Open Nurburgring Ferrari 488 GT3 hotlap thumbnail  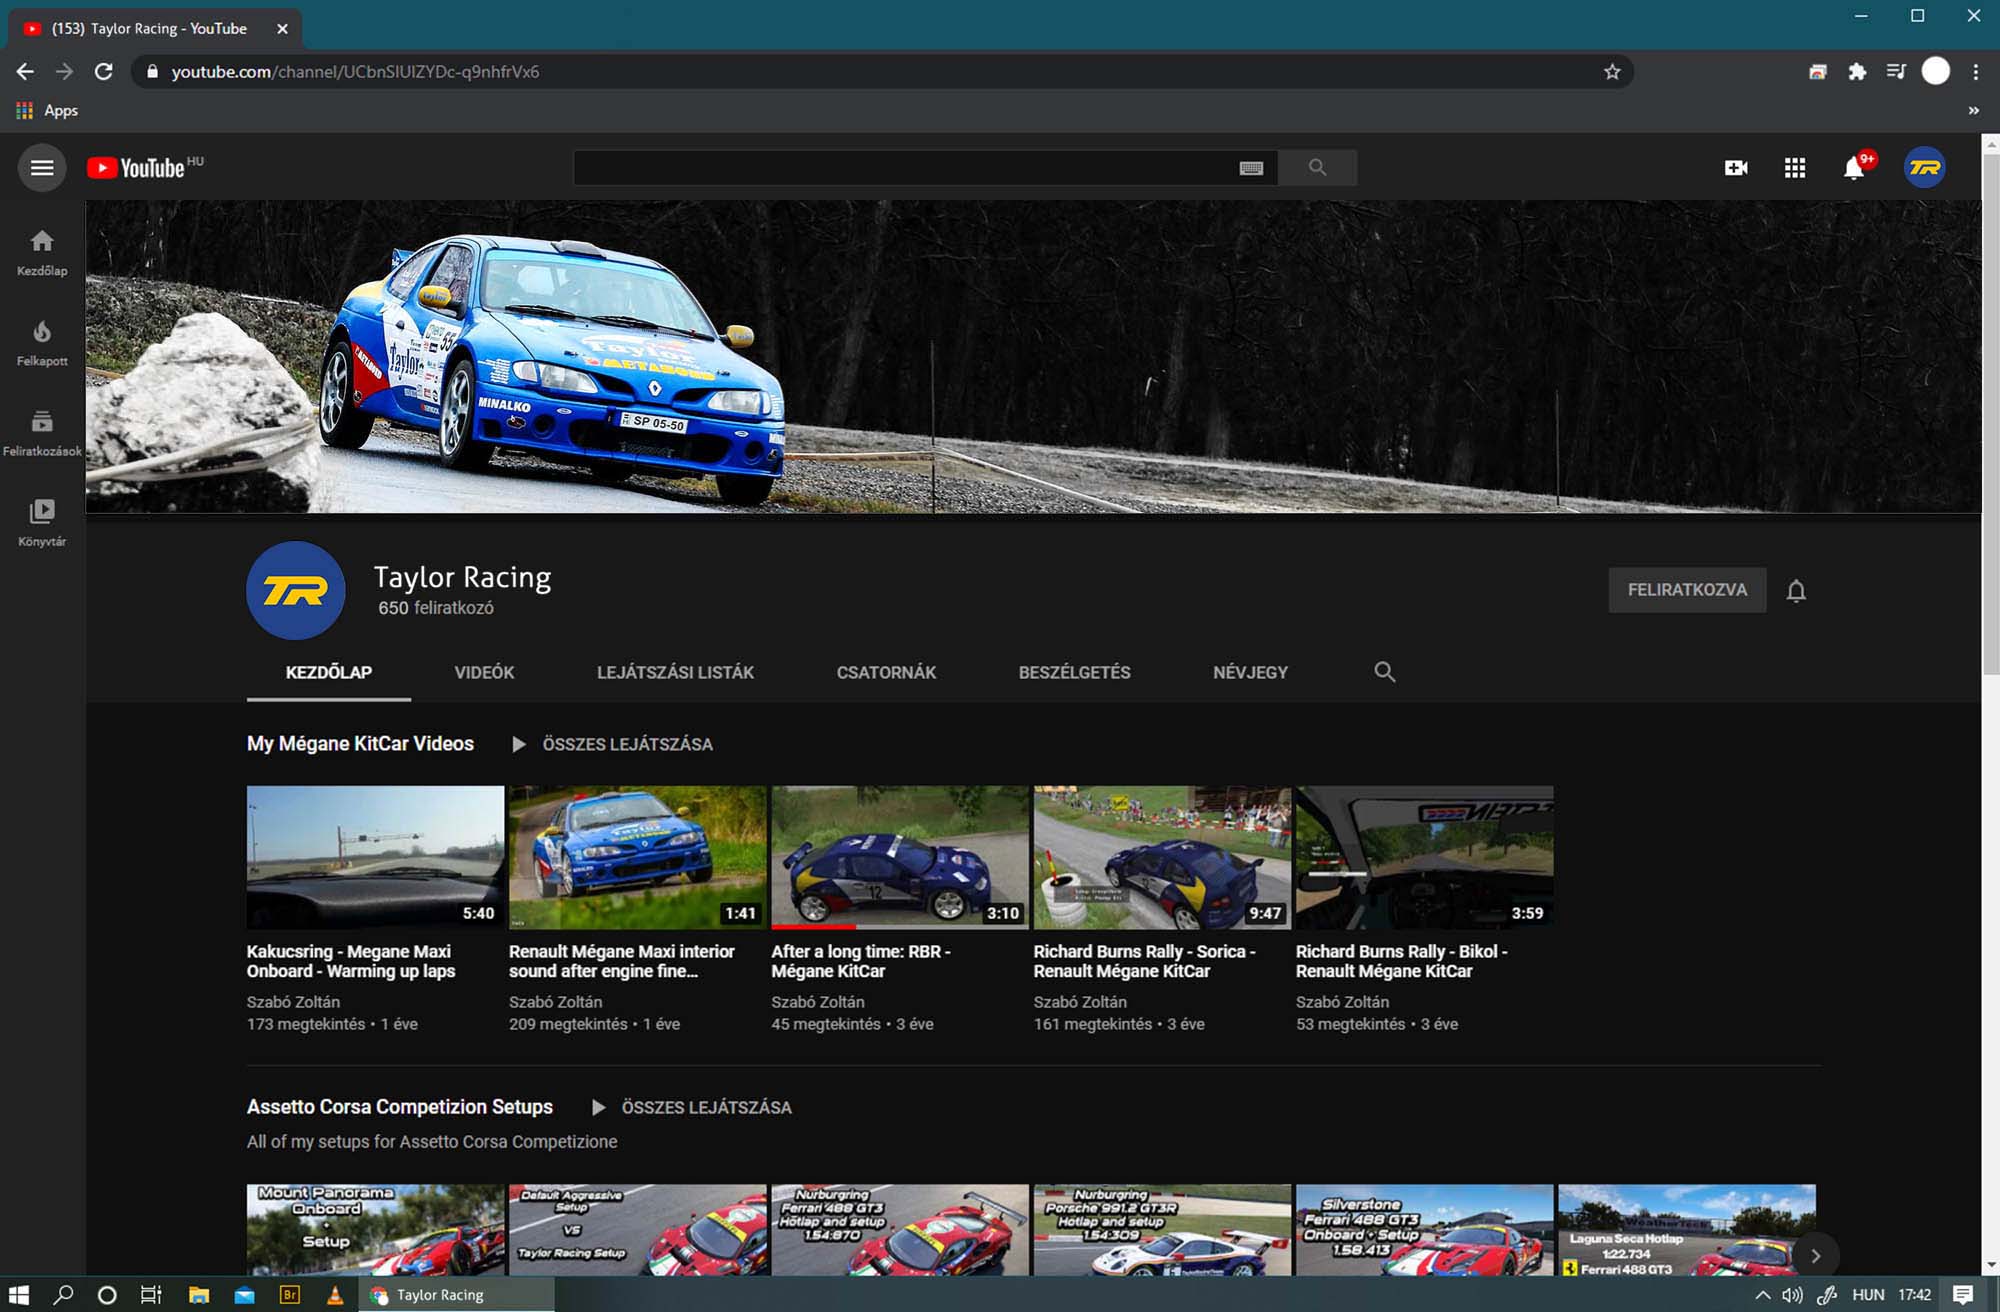click(900, 1230)
